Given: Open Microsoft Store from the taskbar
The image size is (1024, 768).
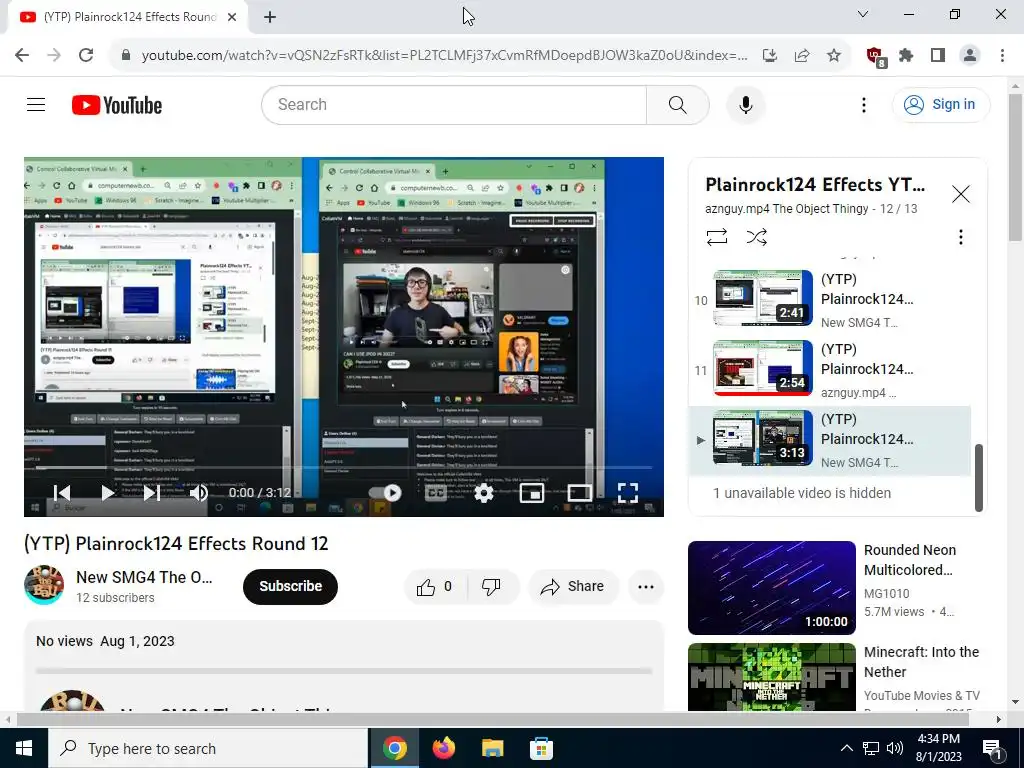Looking at the screenshot, I should pos(541,748).
